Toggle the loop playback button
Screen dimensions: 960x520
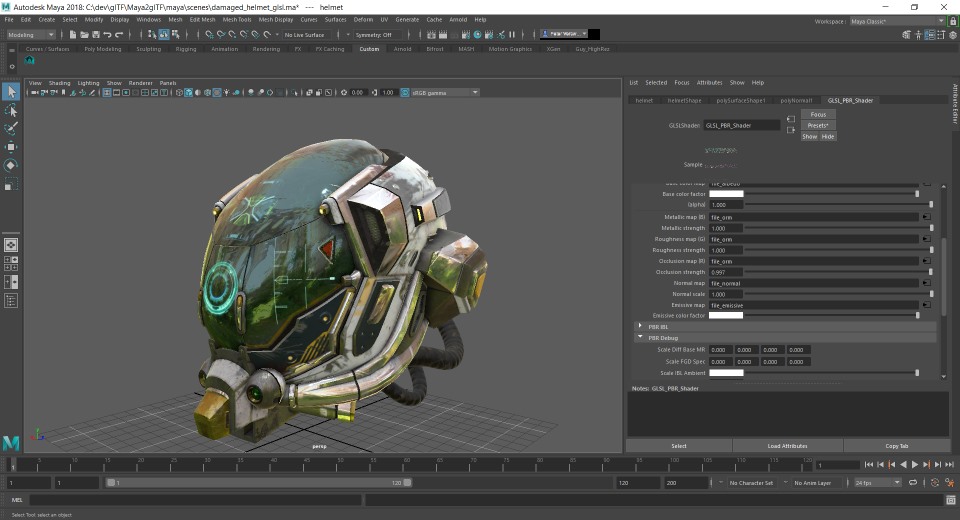pos(915,482)
